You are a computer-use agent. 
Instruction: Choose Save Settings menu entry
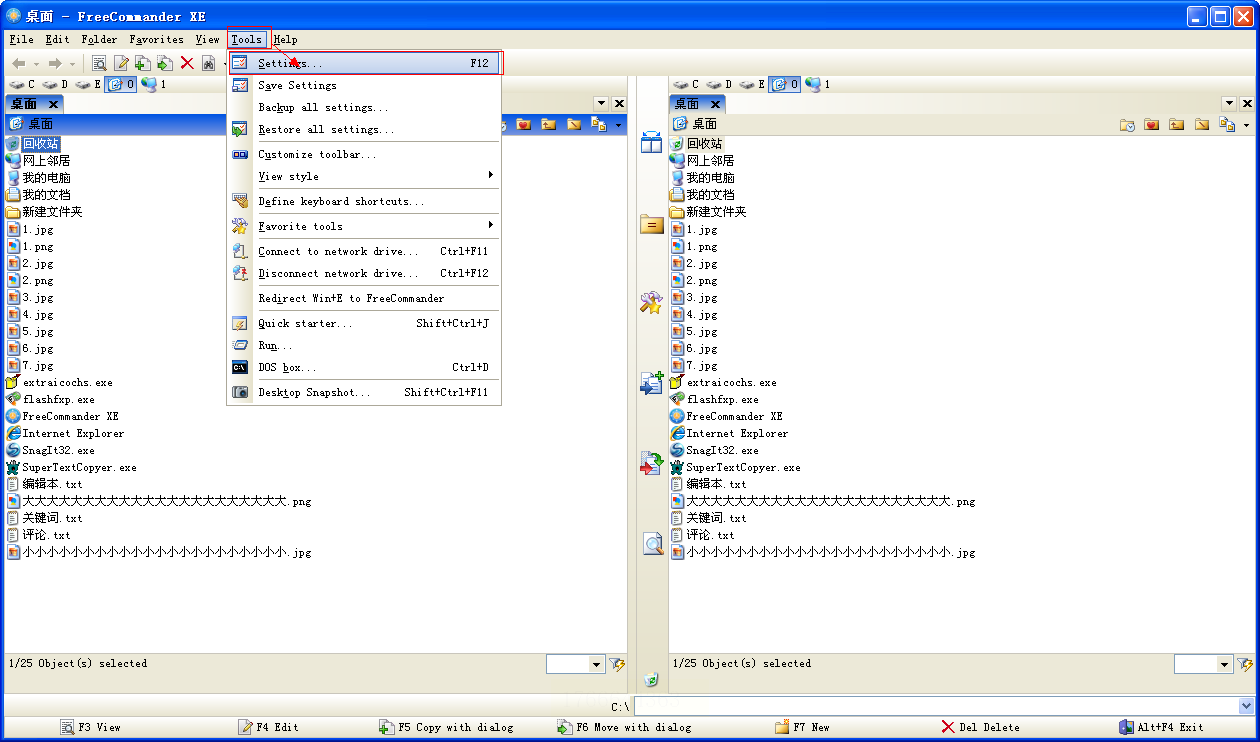(x=364, y=85)
